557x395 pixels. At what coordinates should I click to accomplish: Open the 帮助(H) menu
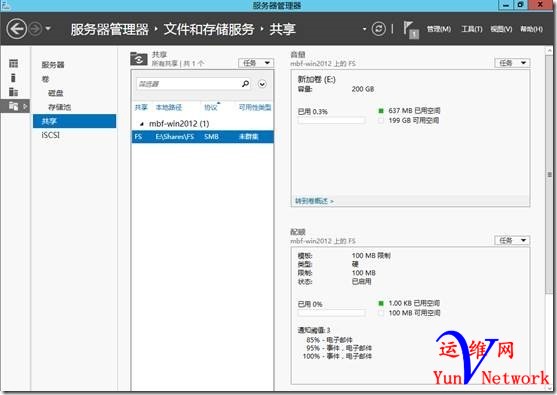(x=531, y=29)
